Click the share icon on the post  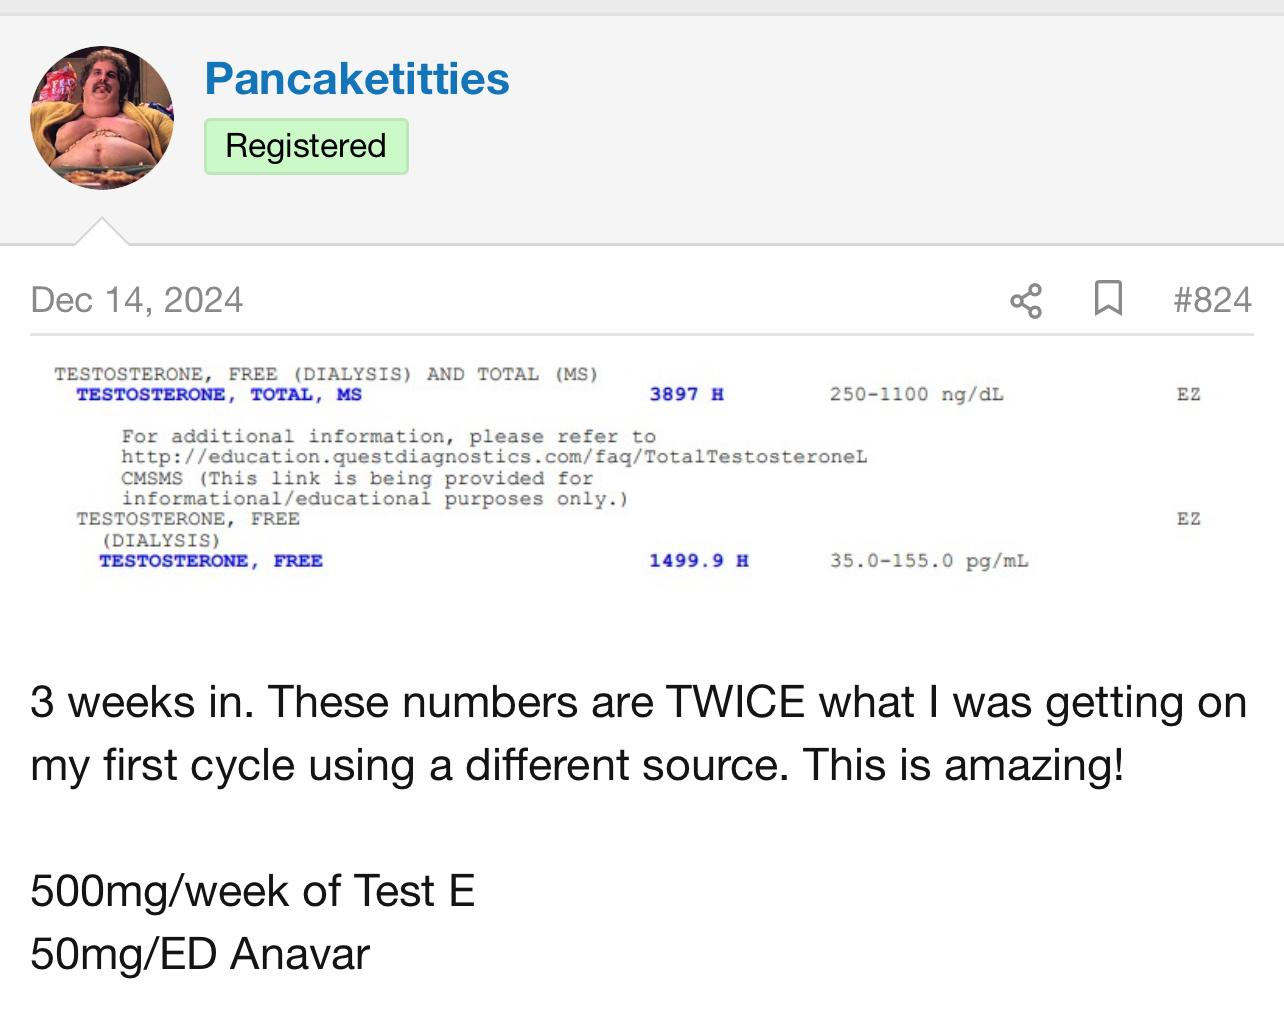coord(1026,300)
